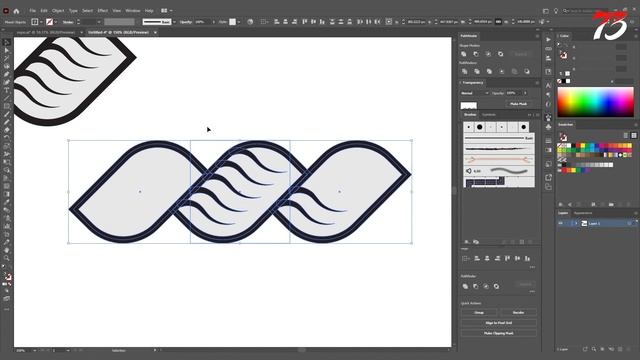Open the Window menu

(x=133, y=11)
